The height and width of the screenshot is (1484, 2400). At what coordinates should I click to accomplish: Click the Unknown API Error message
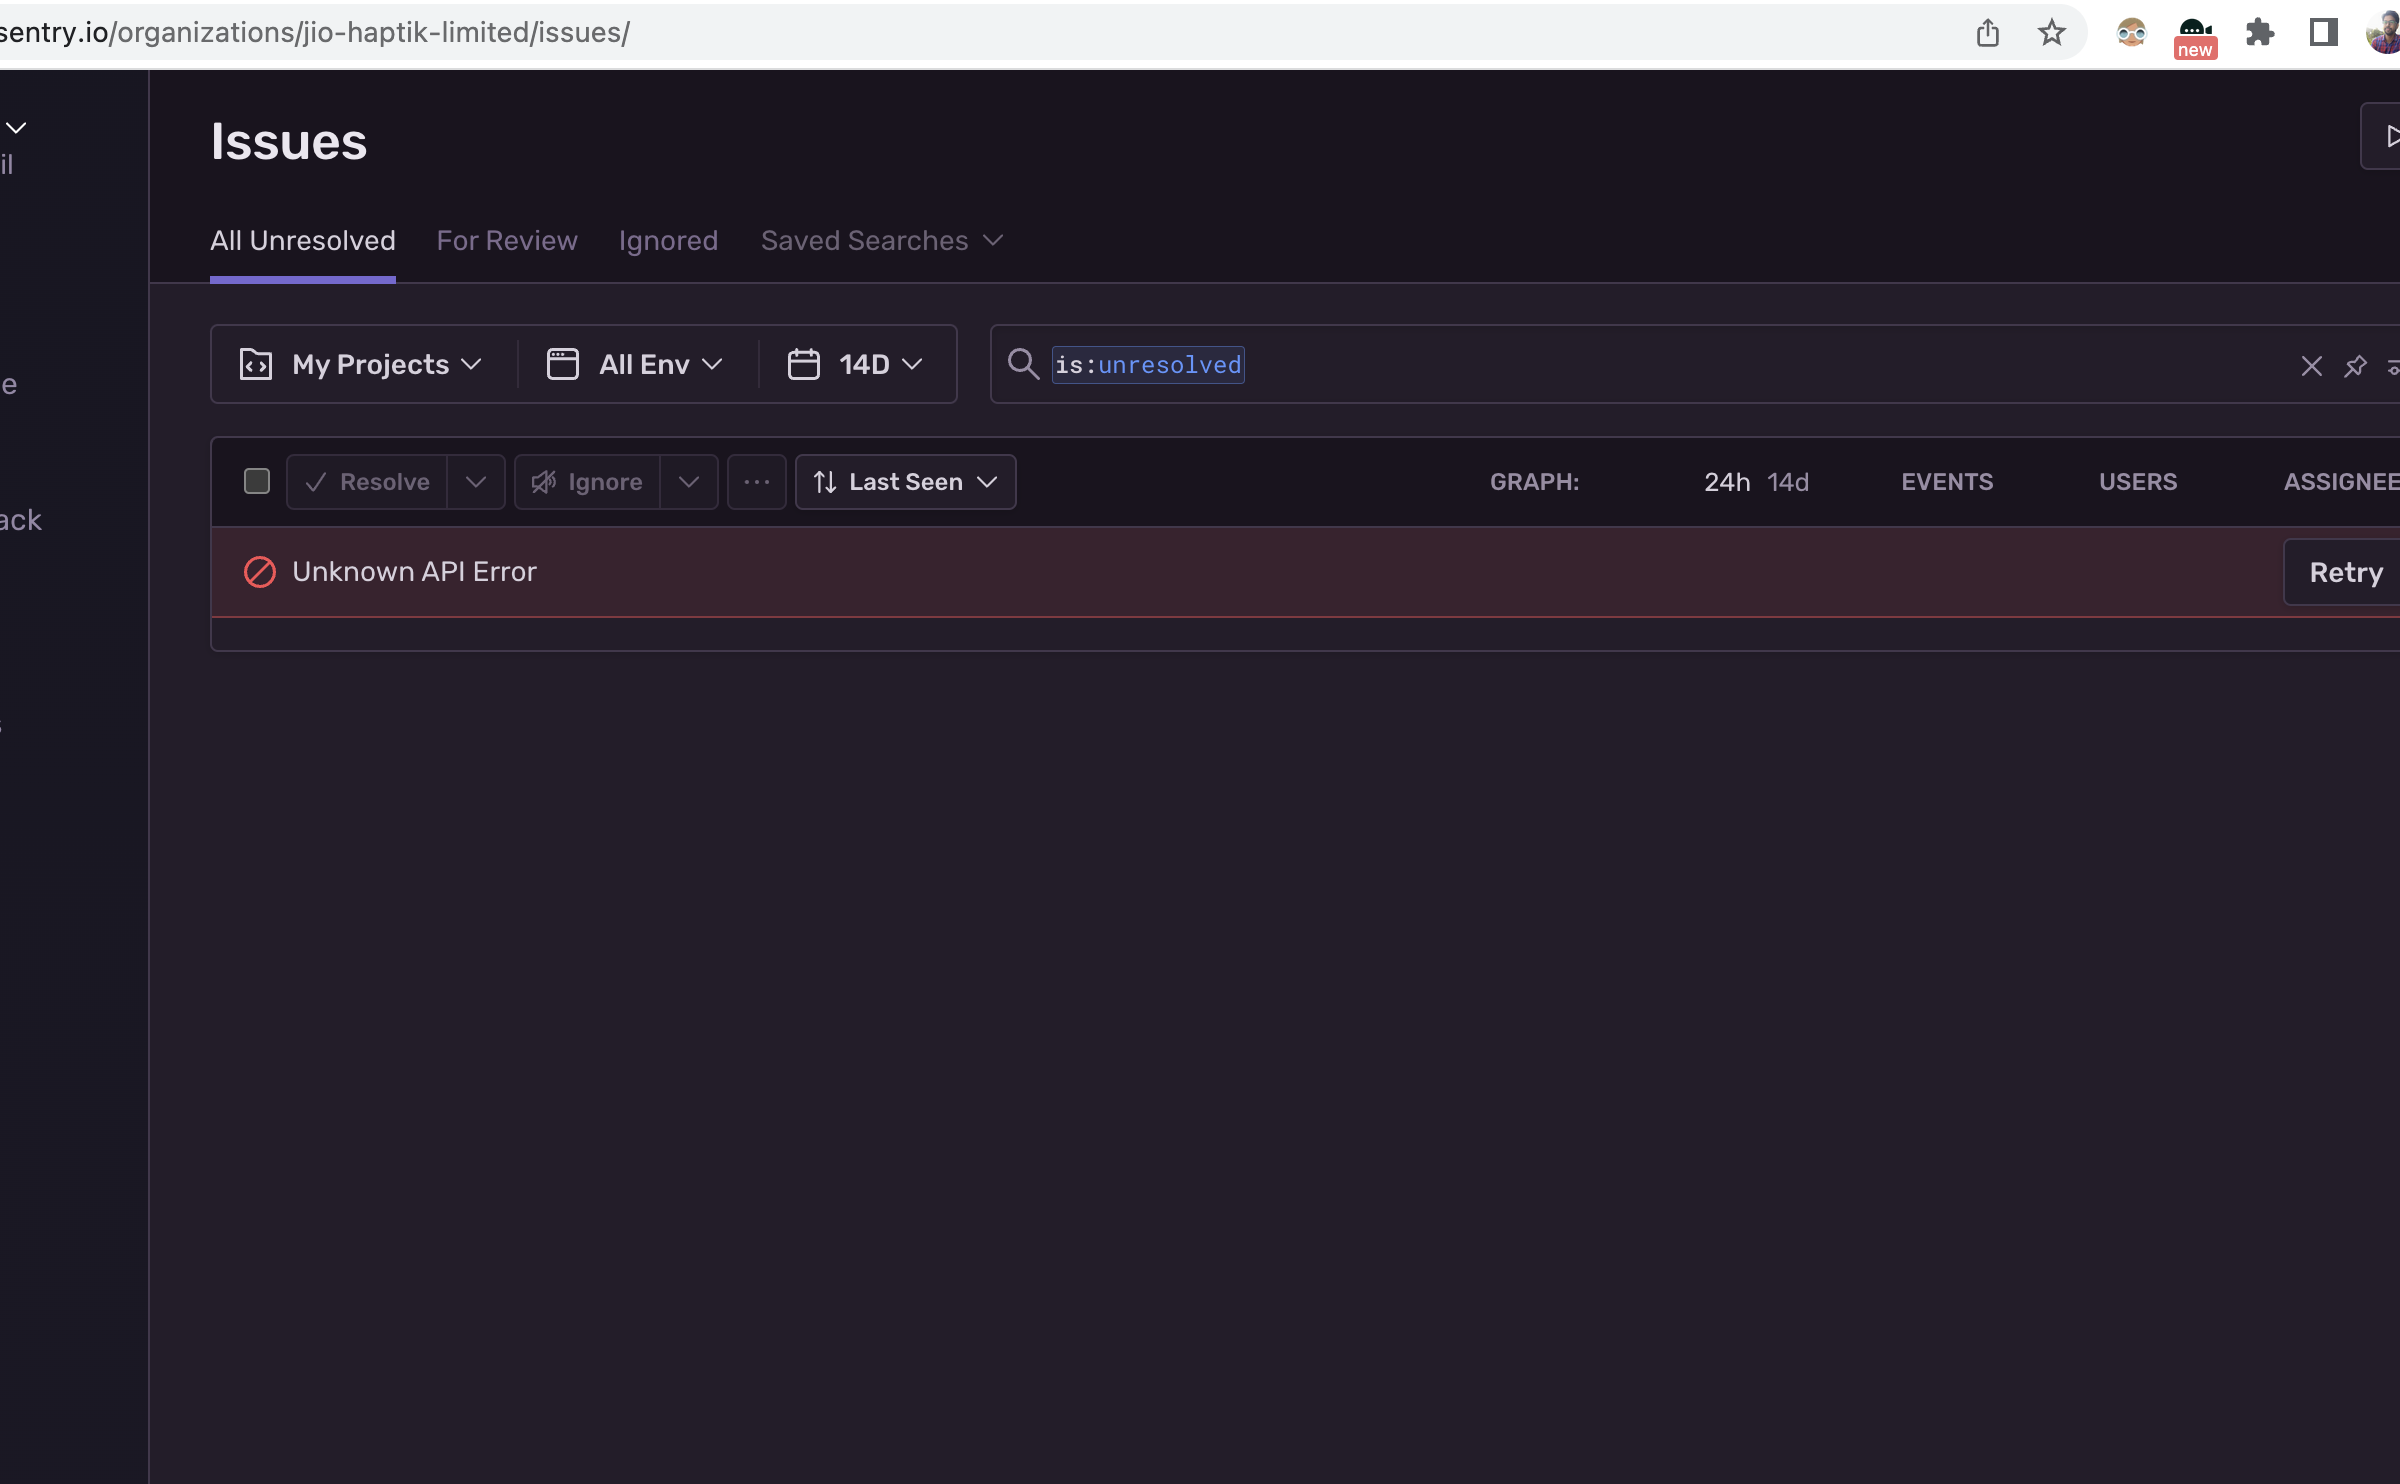[x=414, y=572]
